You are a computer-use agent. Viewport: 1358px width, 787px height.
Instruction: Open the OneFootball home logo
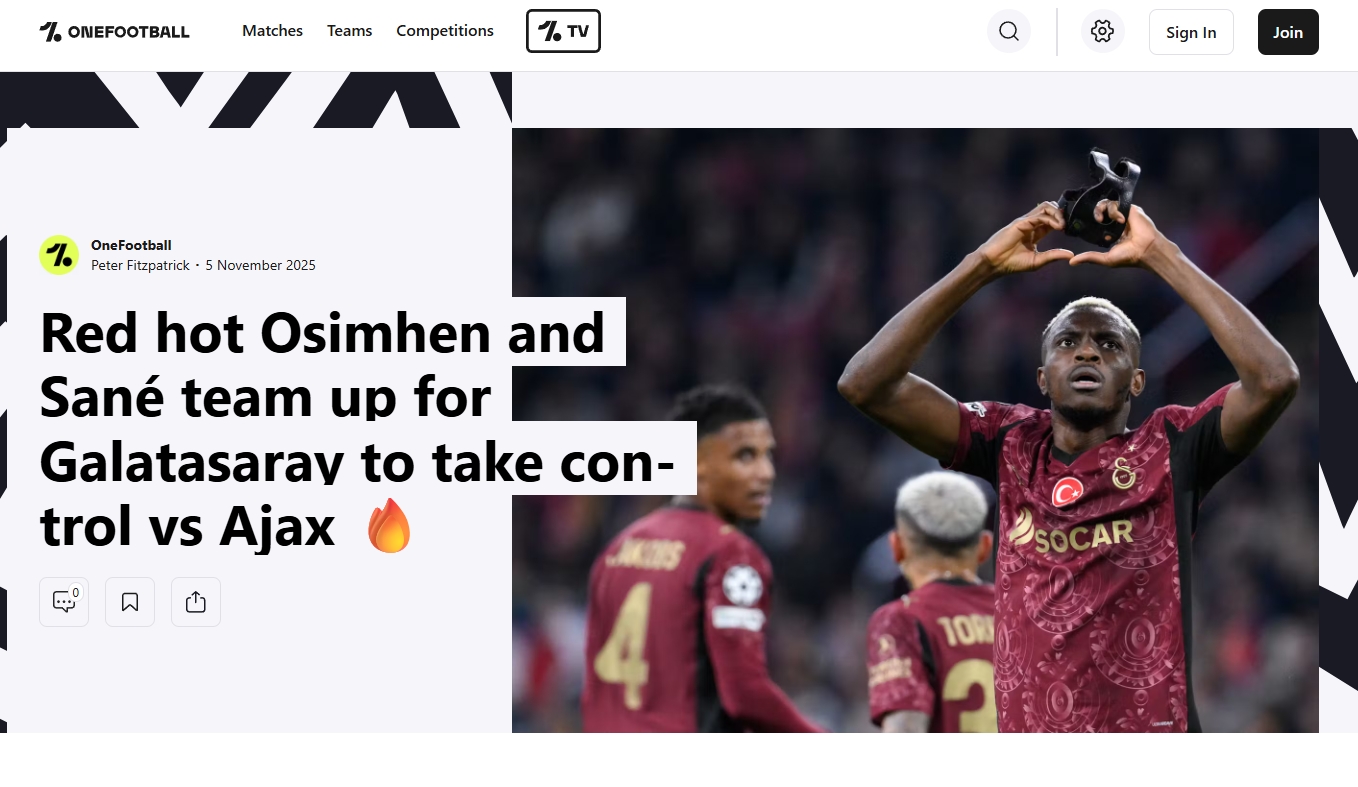114,31
